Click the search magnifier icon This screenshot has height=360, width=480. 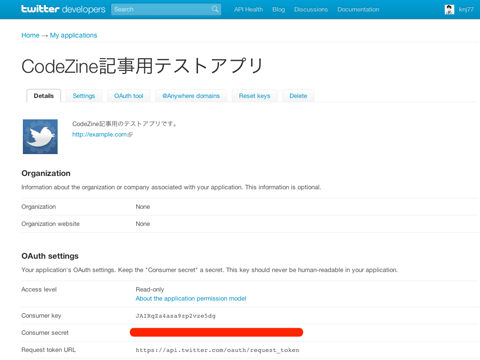pos(215,9)
